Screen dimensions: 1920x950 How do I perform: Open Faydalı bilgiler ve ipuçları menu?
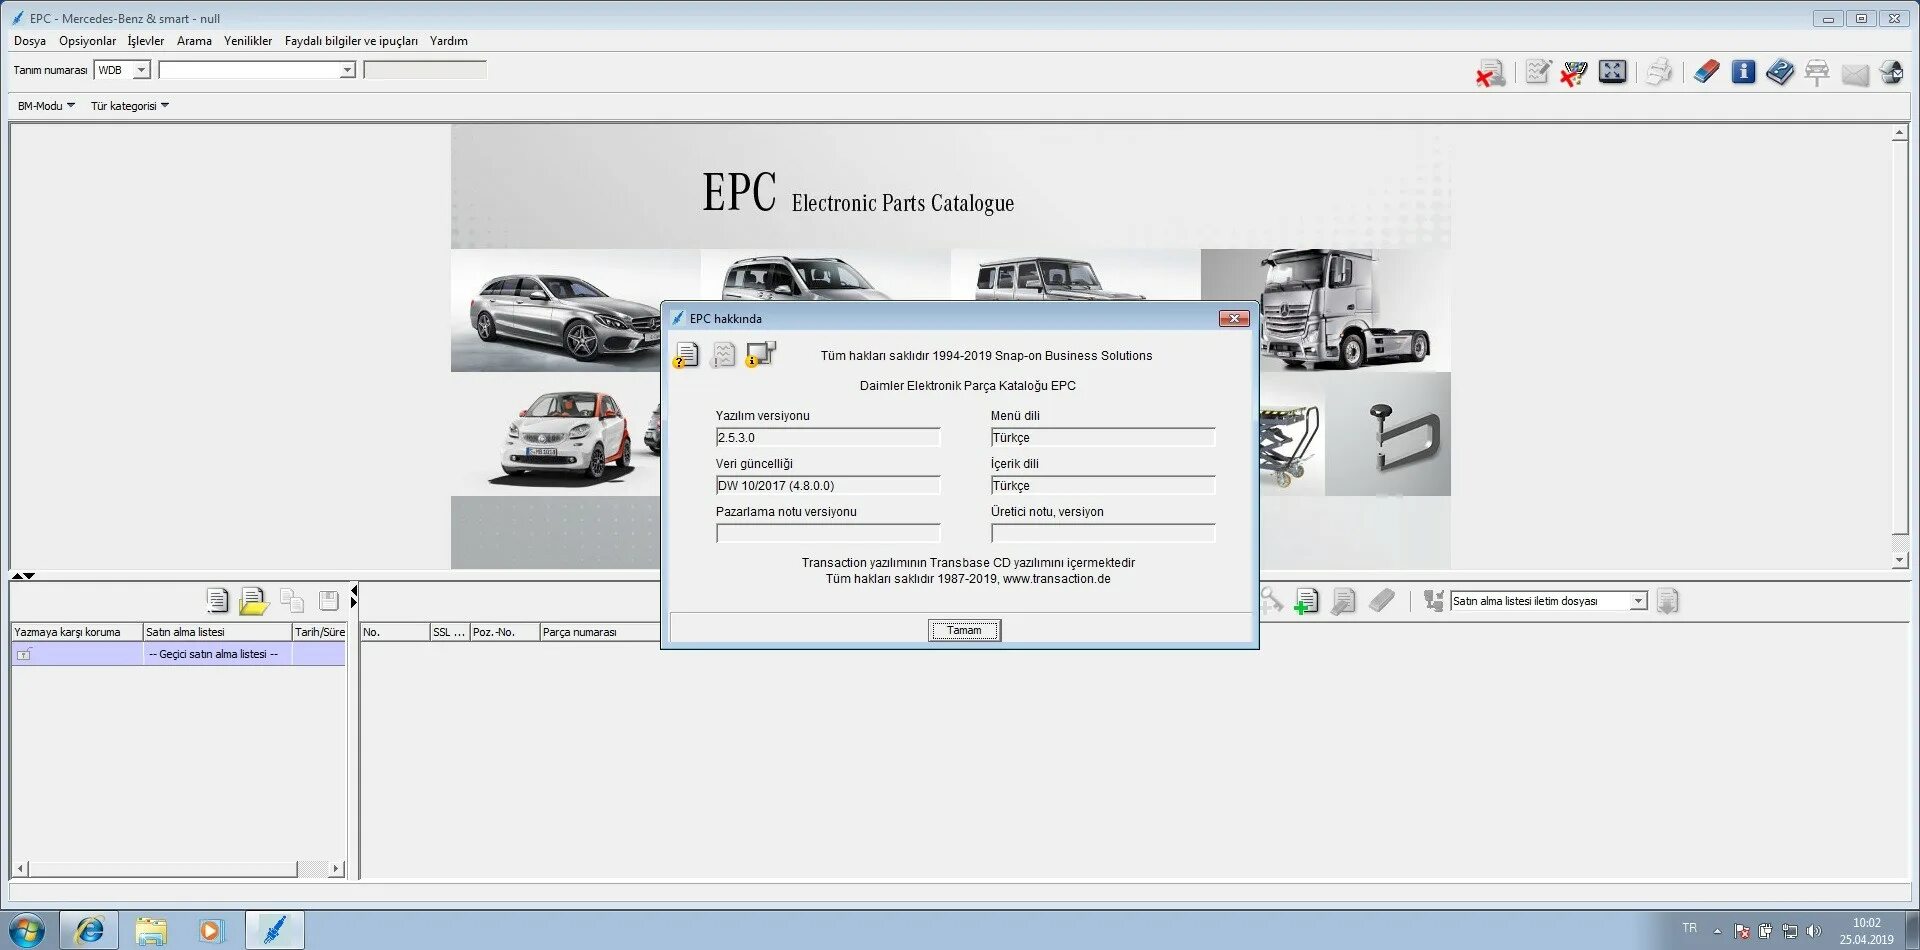click(x=351, y=41)
